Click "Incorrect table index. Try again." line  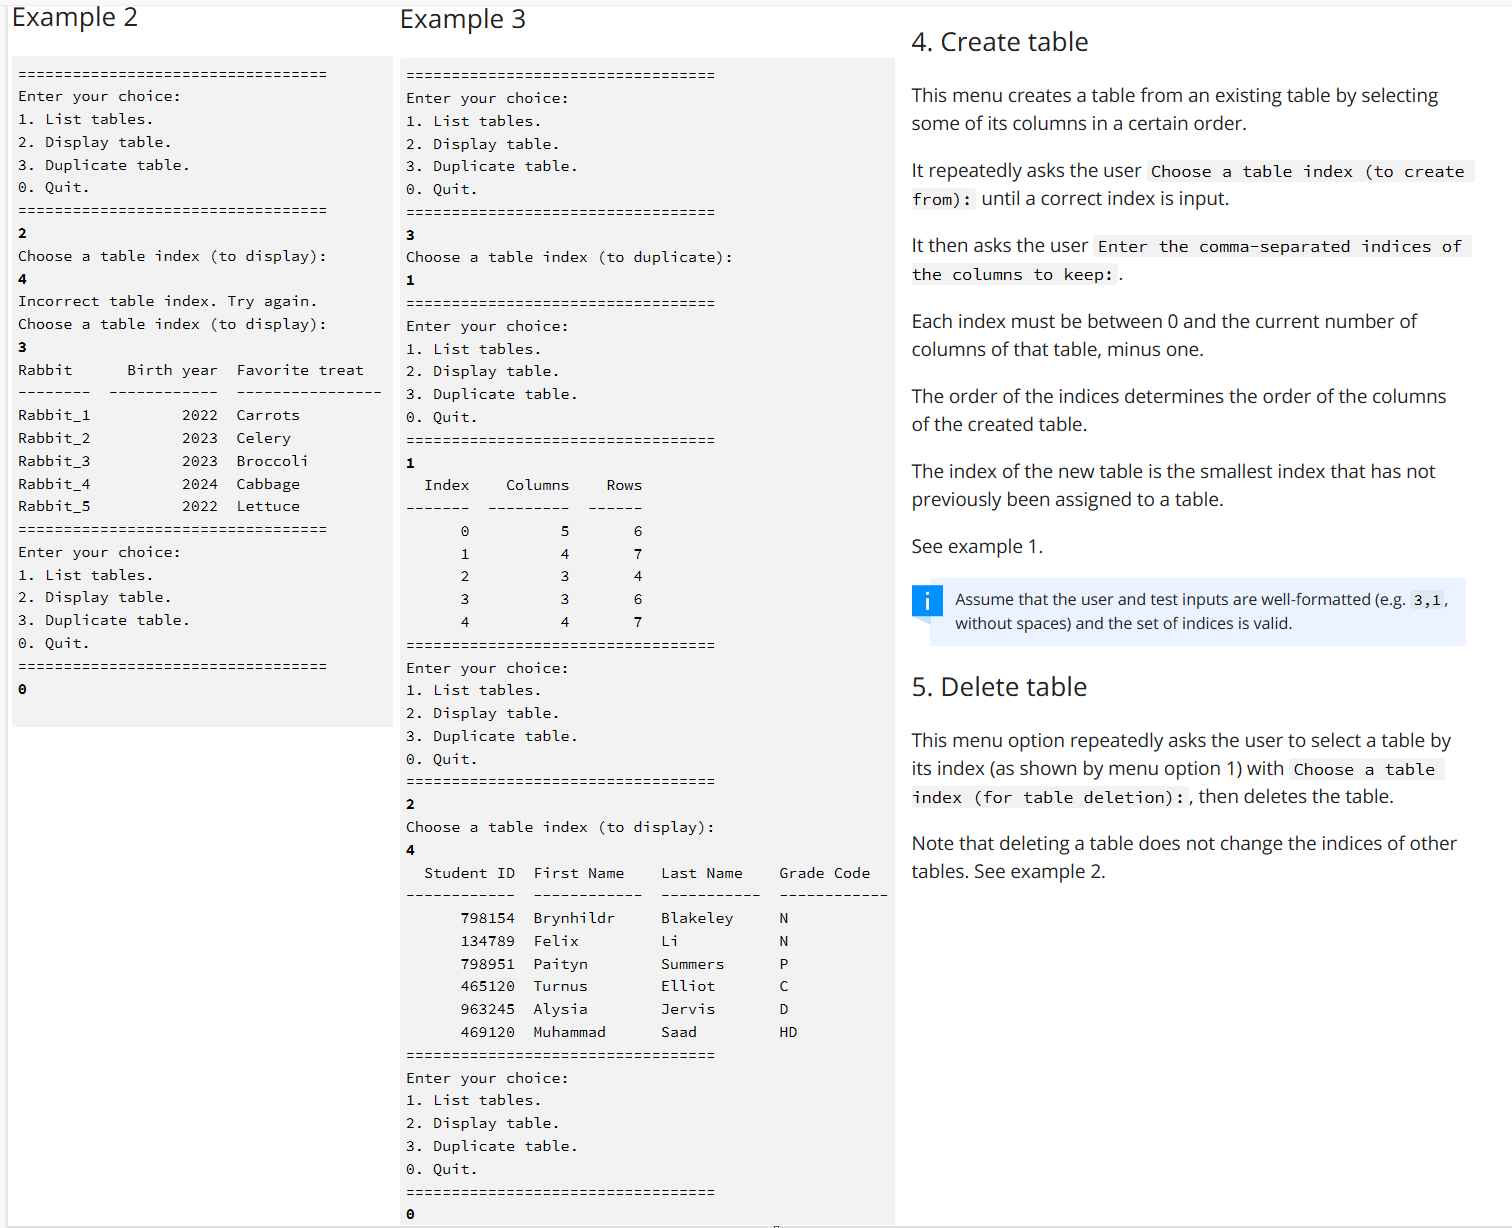[x=168, y=301]
